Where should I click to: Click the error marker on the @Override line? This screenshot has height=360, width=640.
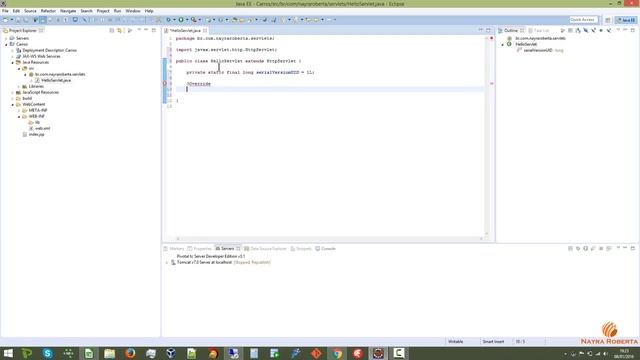tap(165, 83)
